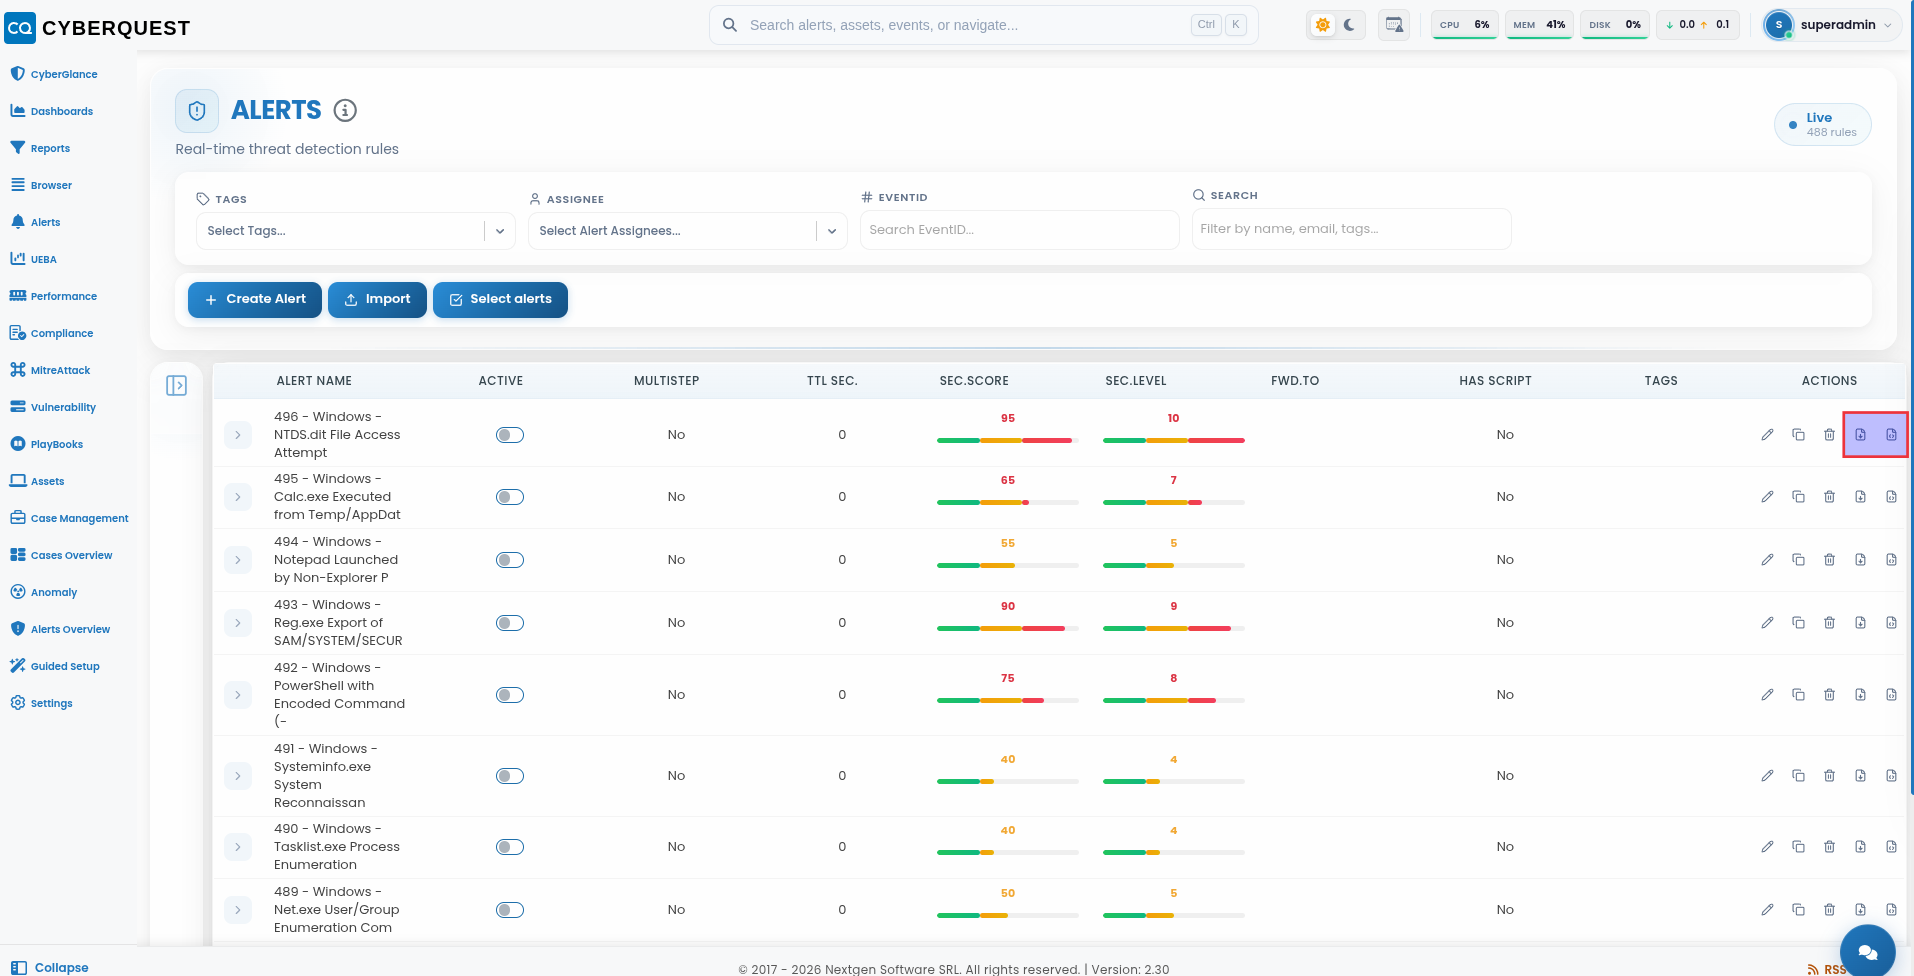The height and width of the screenshot is (976, 1914).
Task: Duplicate alert 495 Calc.exe rule
Action: point(1799,497)
